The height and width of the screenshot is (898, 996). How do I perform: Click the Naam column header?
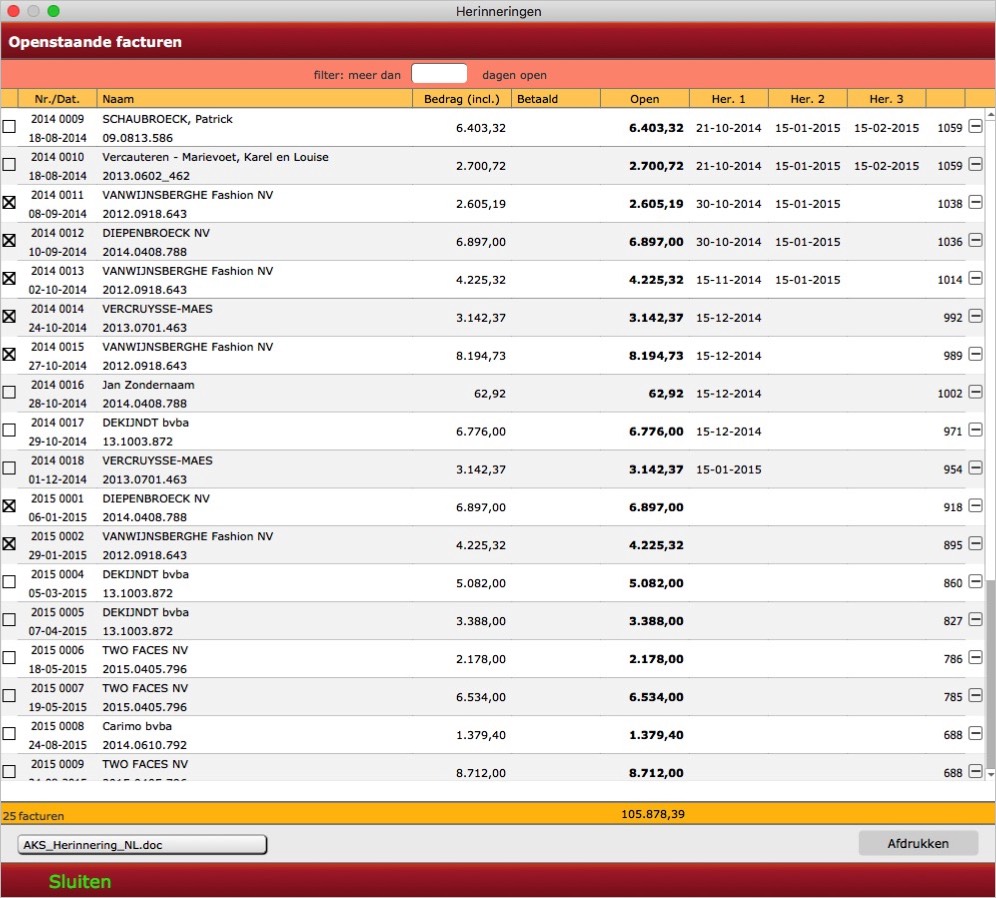255,99
